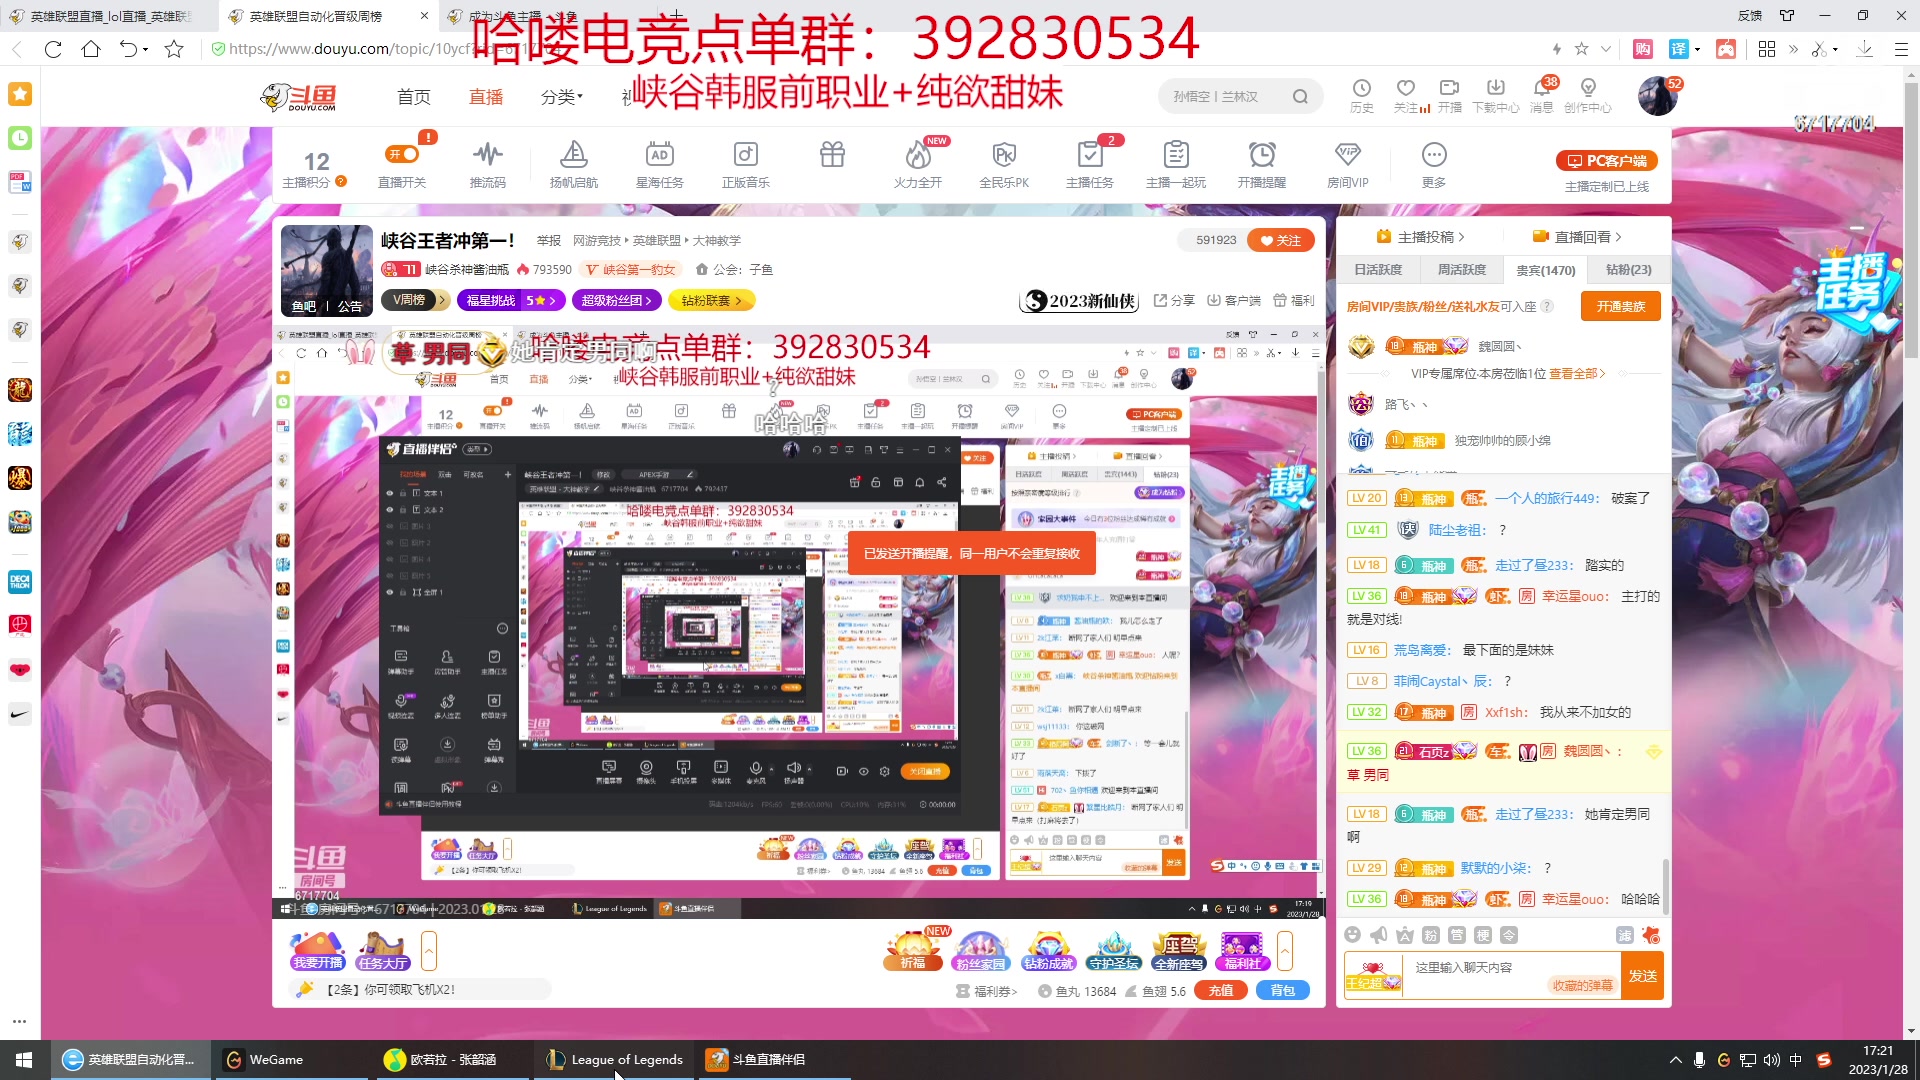1920x1080 pixels.
Task: Click the orange 发送 send button
Action: (1642, 976)
